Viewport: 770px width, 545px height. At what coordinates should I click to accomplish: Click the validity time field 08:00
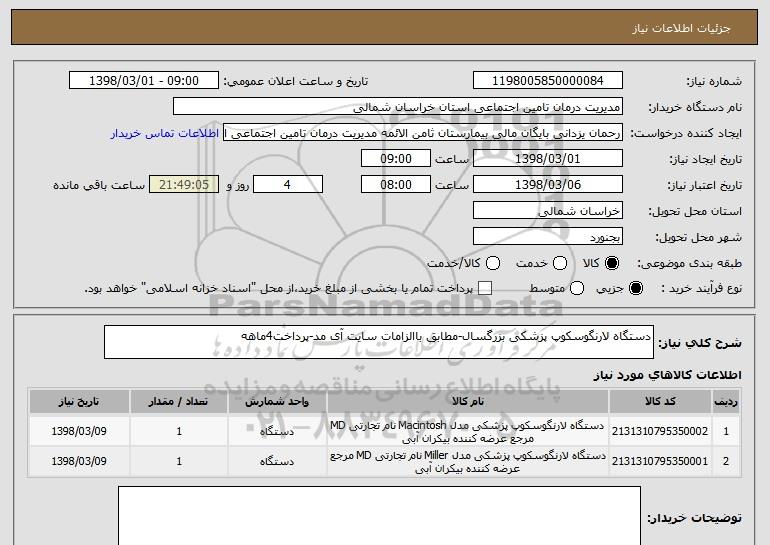coord(396,185)
